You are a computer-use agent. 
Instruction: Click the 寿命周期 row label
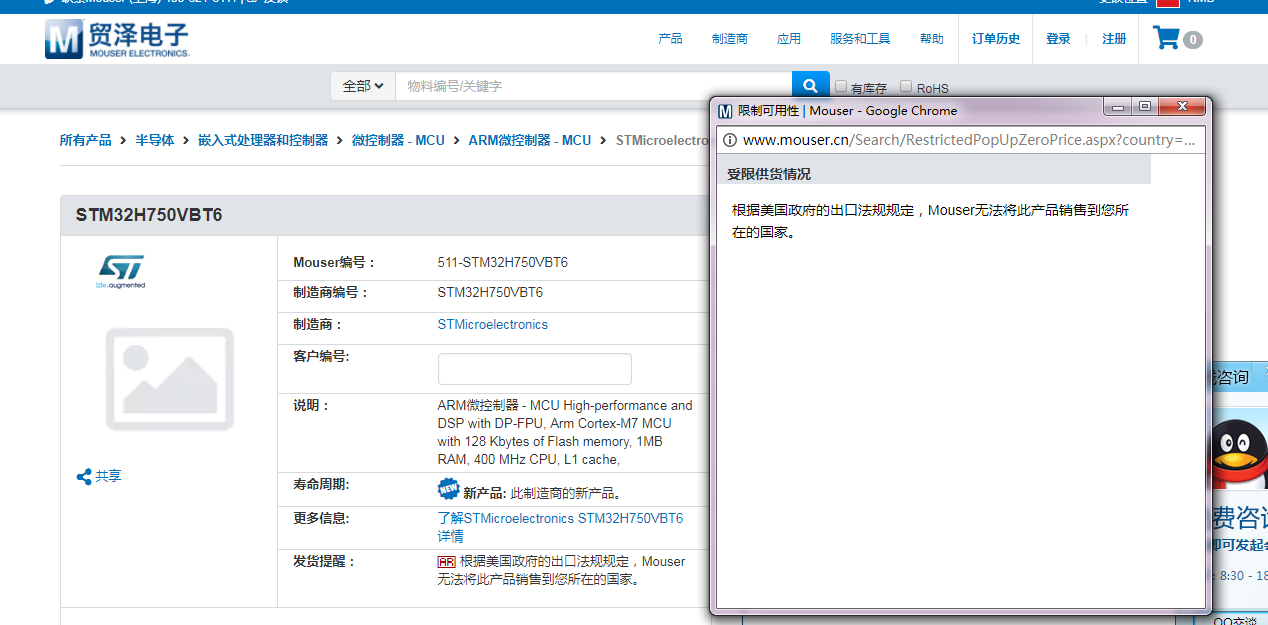coord(321,485)
